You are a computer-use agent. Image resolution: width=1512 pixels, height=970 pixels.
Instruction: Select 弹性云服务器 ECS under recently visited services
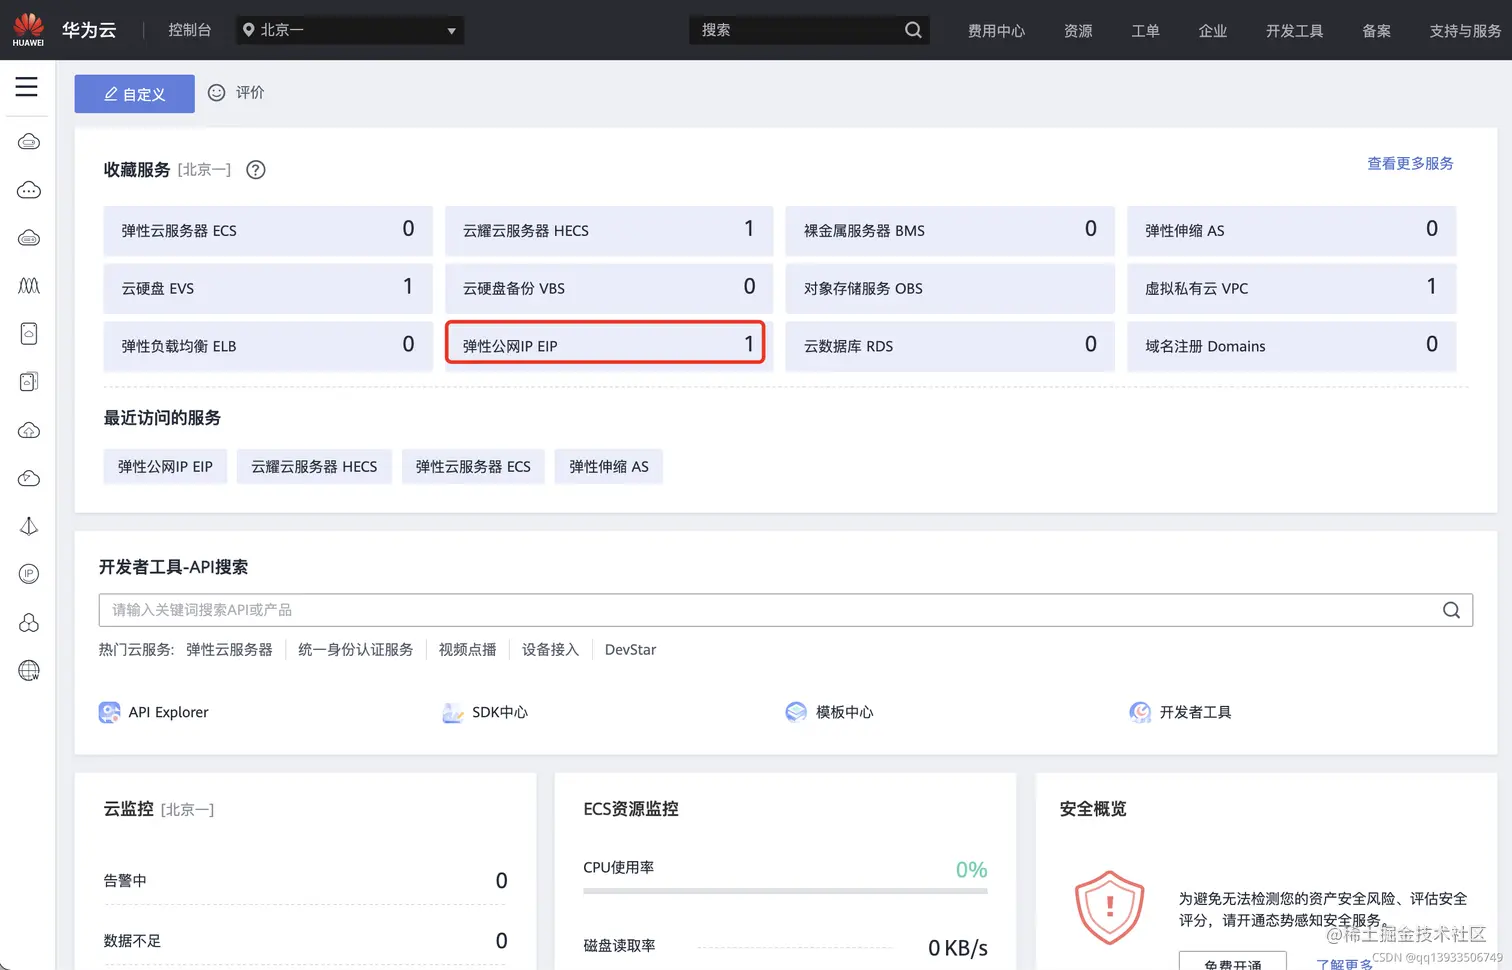click(473, 467)
